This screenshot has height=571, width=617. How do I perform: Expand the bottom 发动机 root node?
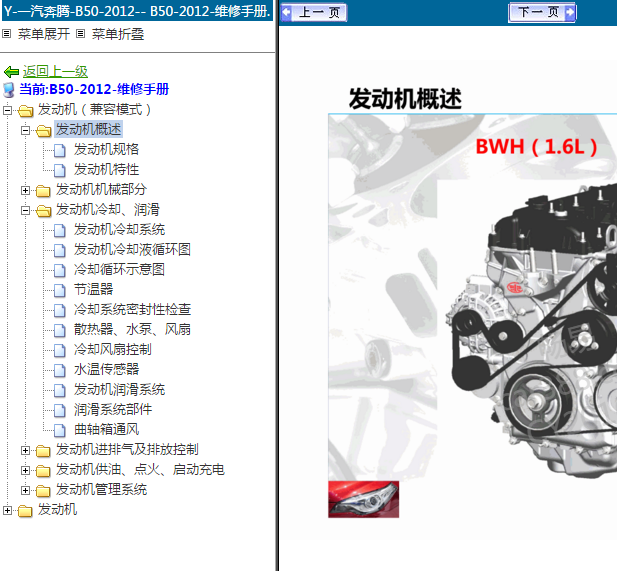(7, 510)
